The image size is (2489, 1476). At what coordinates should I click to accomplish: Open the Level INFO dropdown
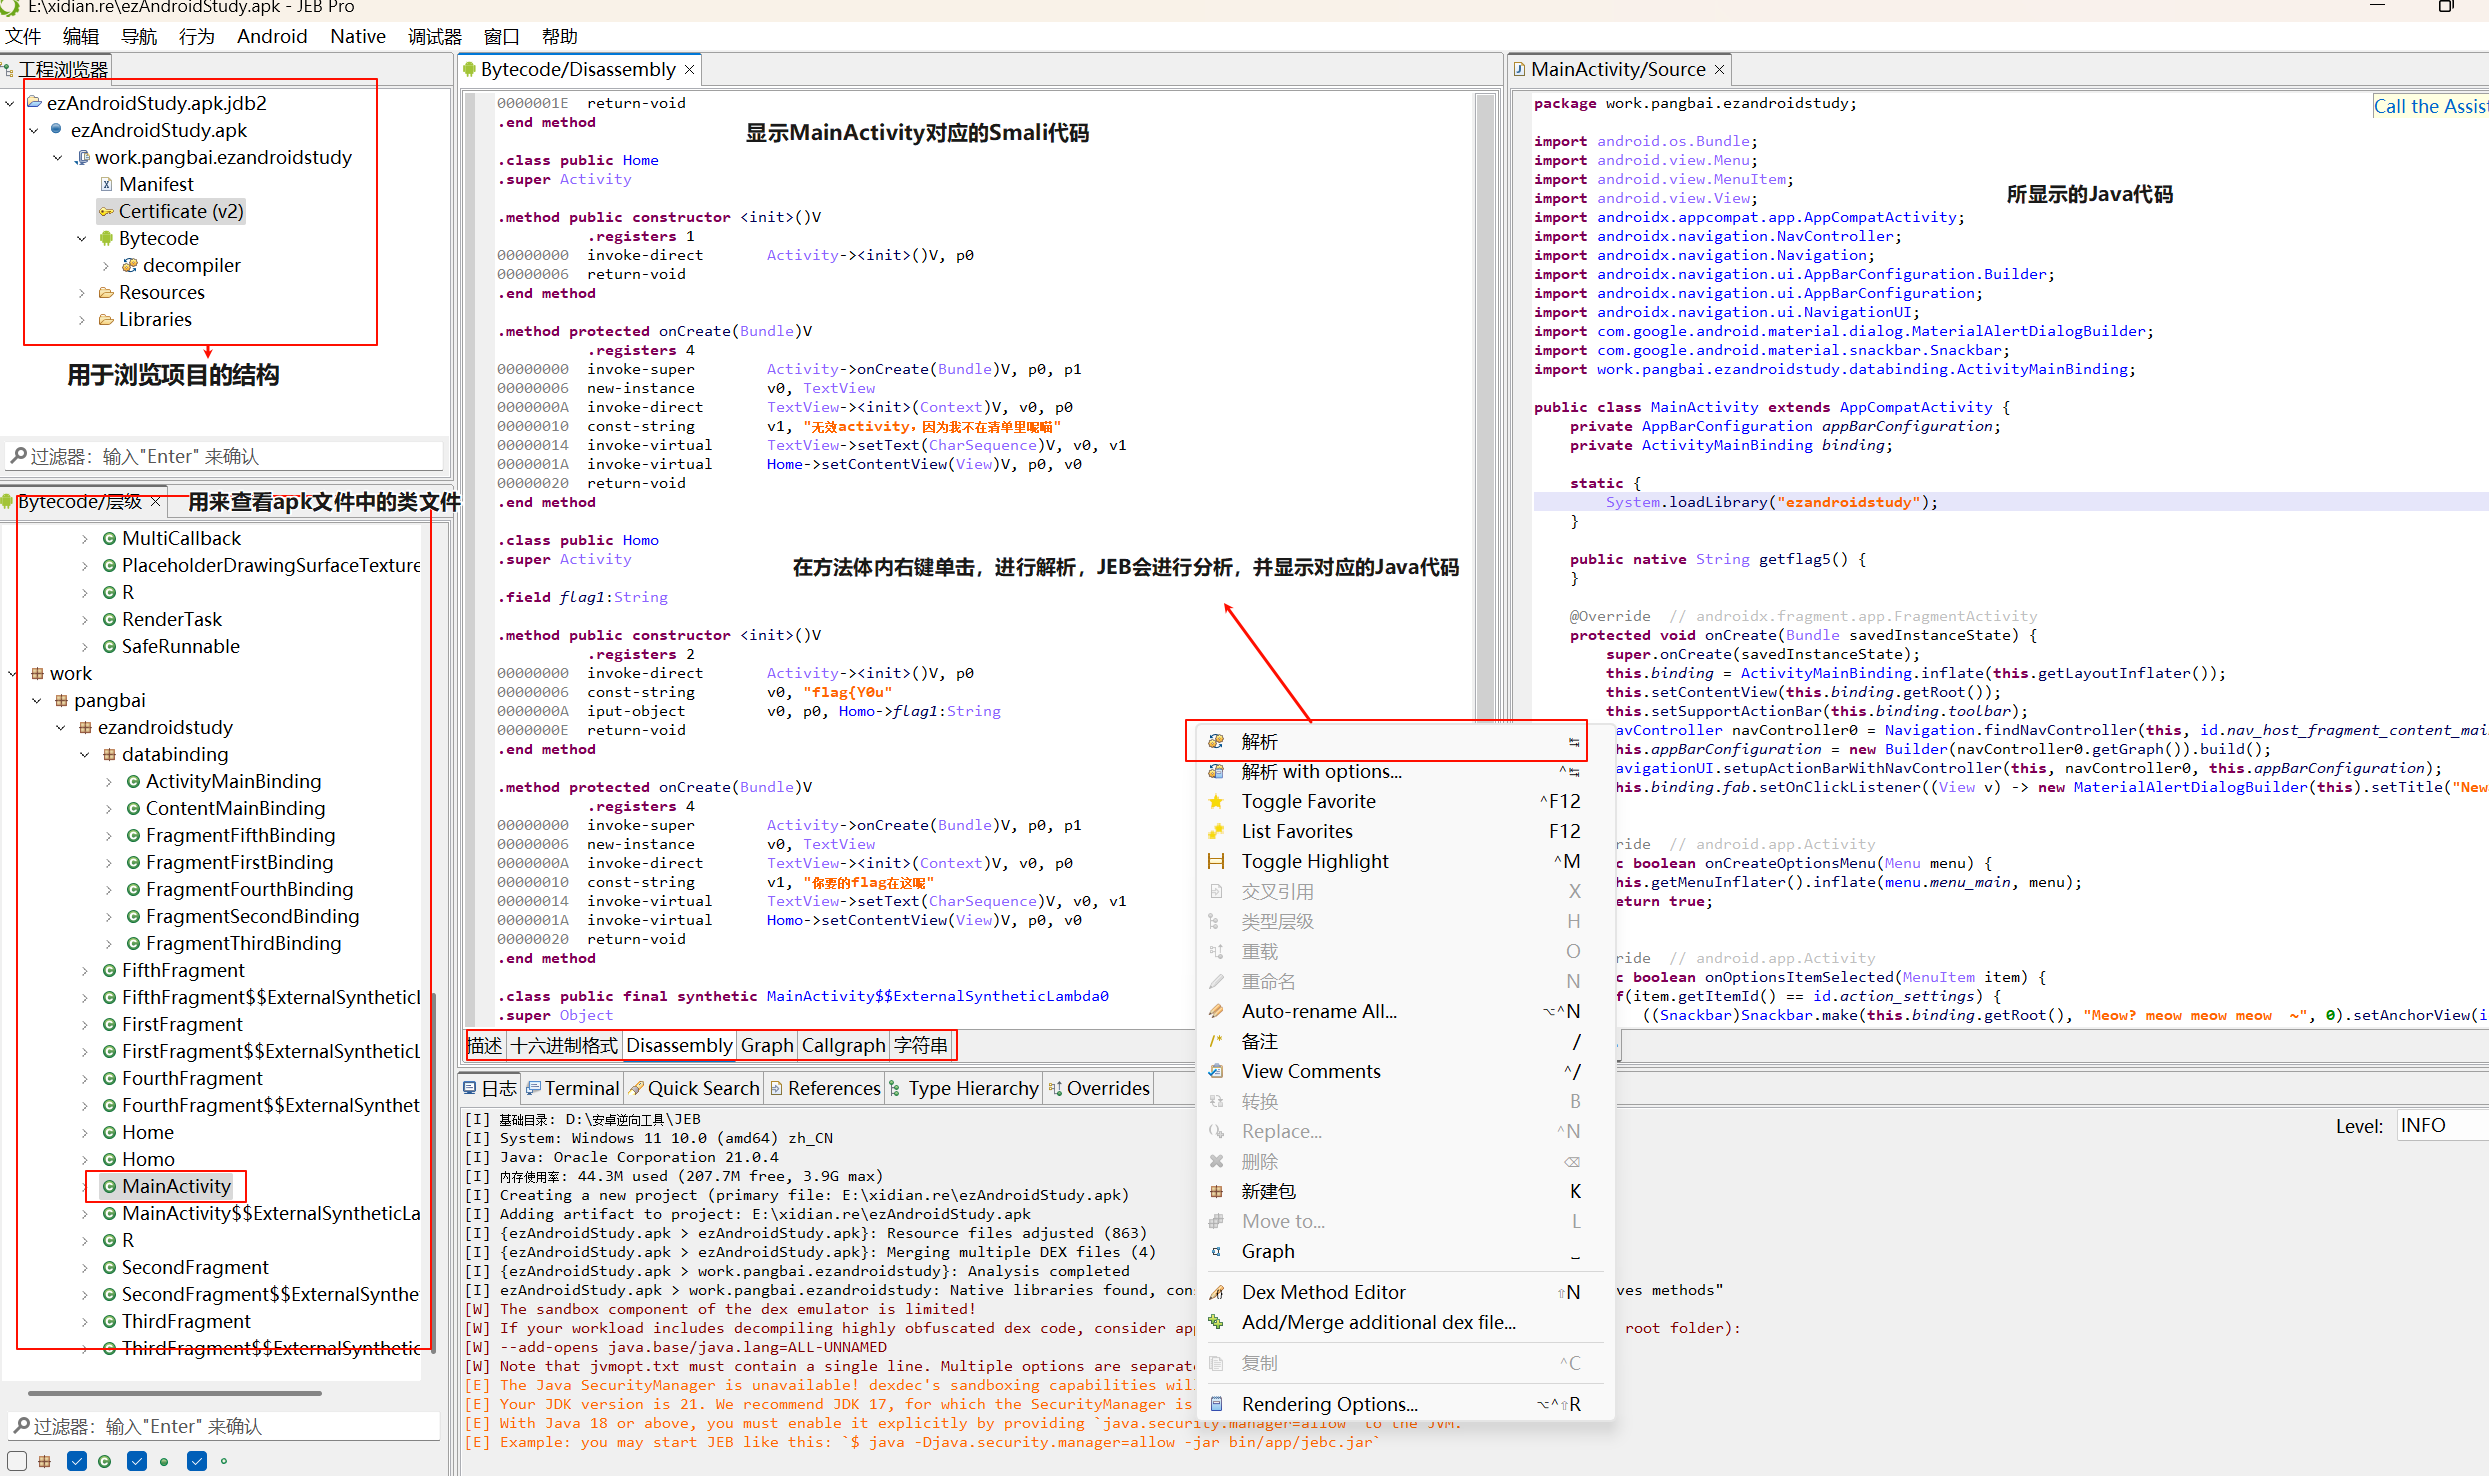tap(2440, 1125)
